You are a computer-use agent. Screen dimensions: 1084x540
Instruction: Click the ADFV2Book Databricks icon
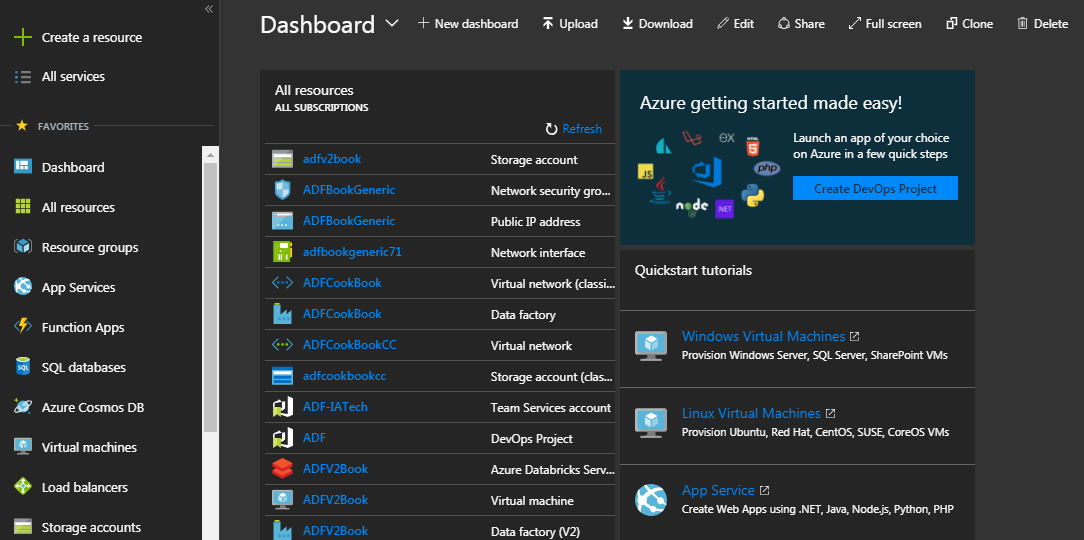click(283, 469)
